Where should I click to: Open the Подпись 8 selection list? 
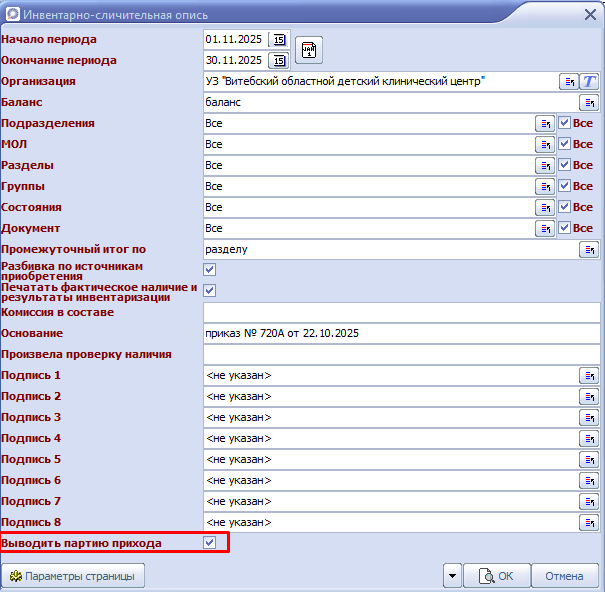click(x=589, y=523)
